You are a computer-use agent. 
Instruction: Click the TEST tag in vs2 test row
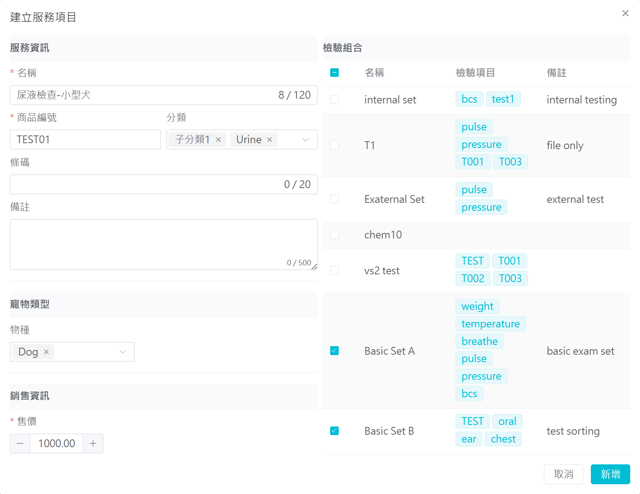click(x=473, y=261)
